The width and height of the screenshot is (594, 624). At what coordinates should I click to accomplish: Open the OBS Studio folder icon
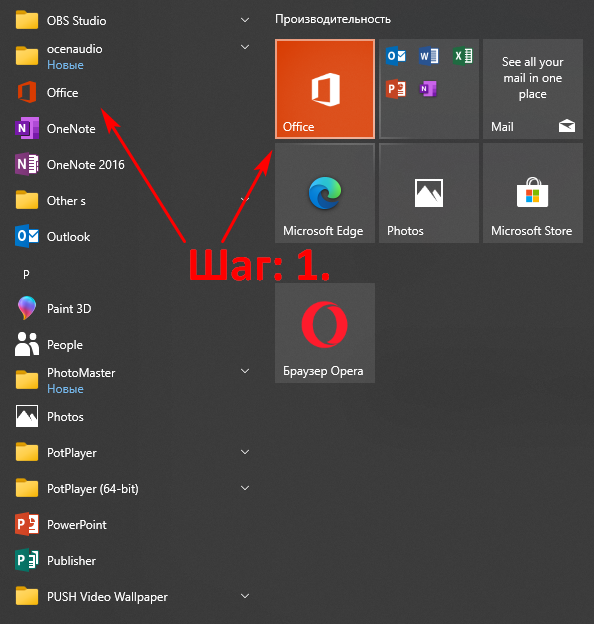point(27,20)
